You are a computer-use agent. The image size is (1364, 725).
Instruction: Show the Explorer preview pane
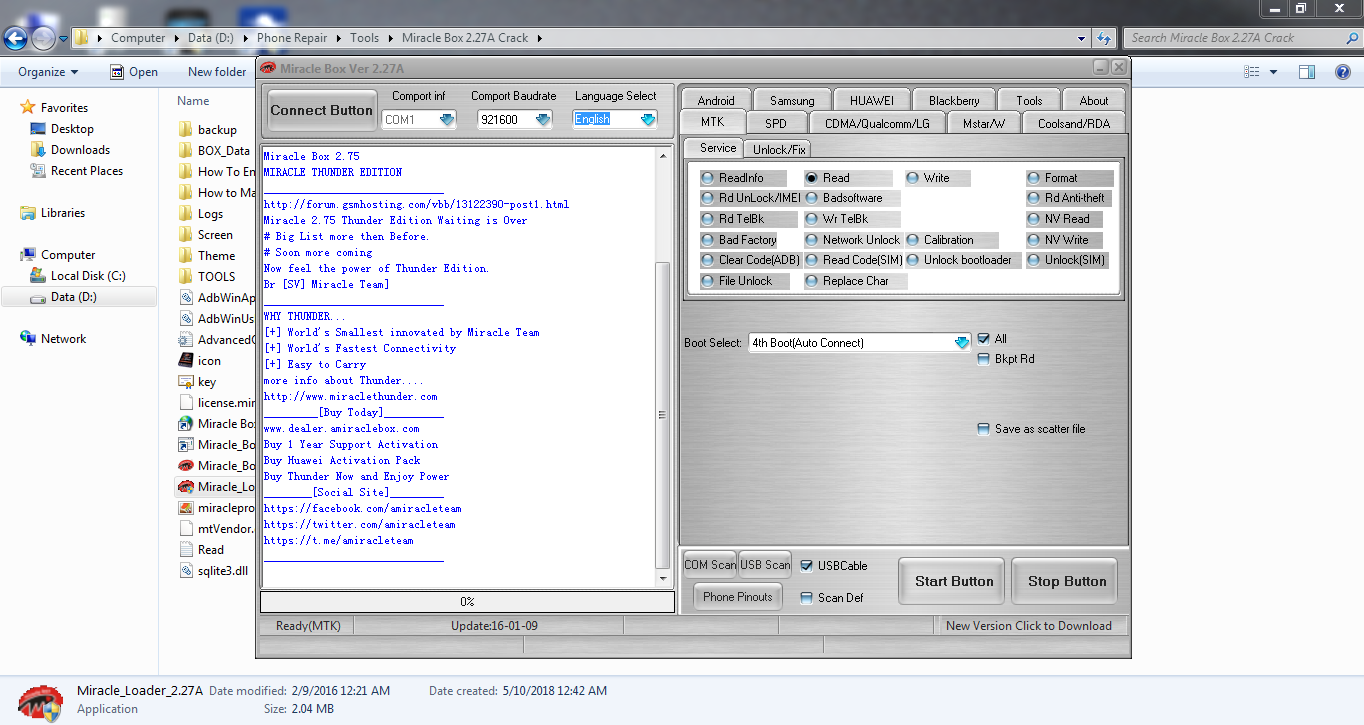[x=1307, y=72]
